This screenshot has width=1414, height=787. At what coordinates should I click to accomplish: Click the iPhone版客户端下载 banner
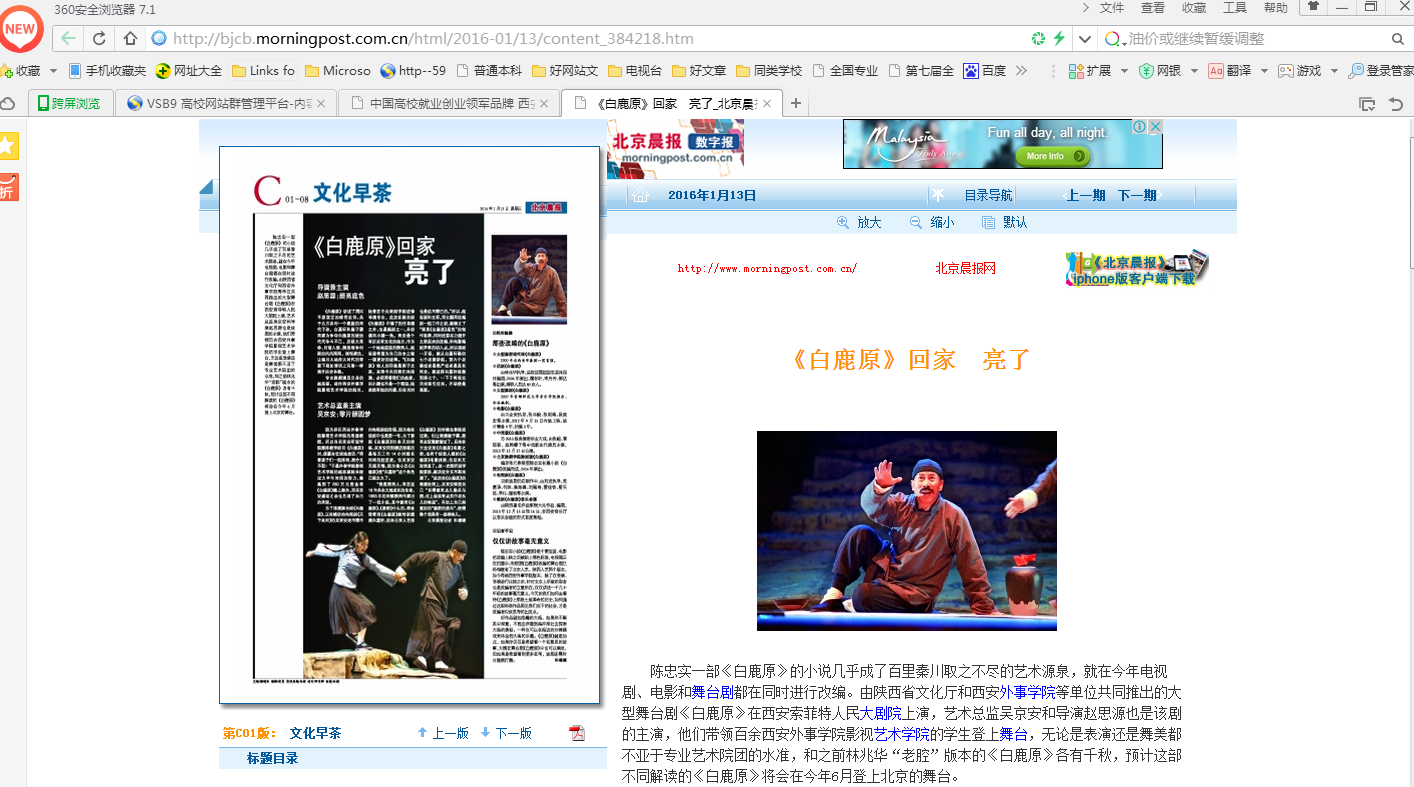1137,268
